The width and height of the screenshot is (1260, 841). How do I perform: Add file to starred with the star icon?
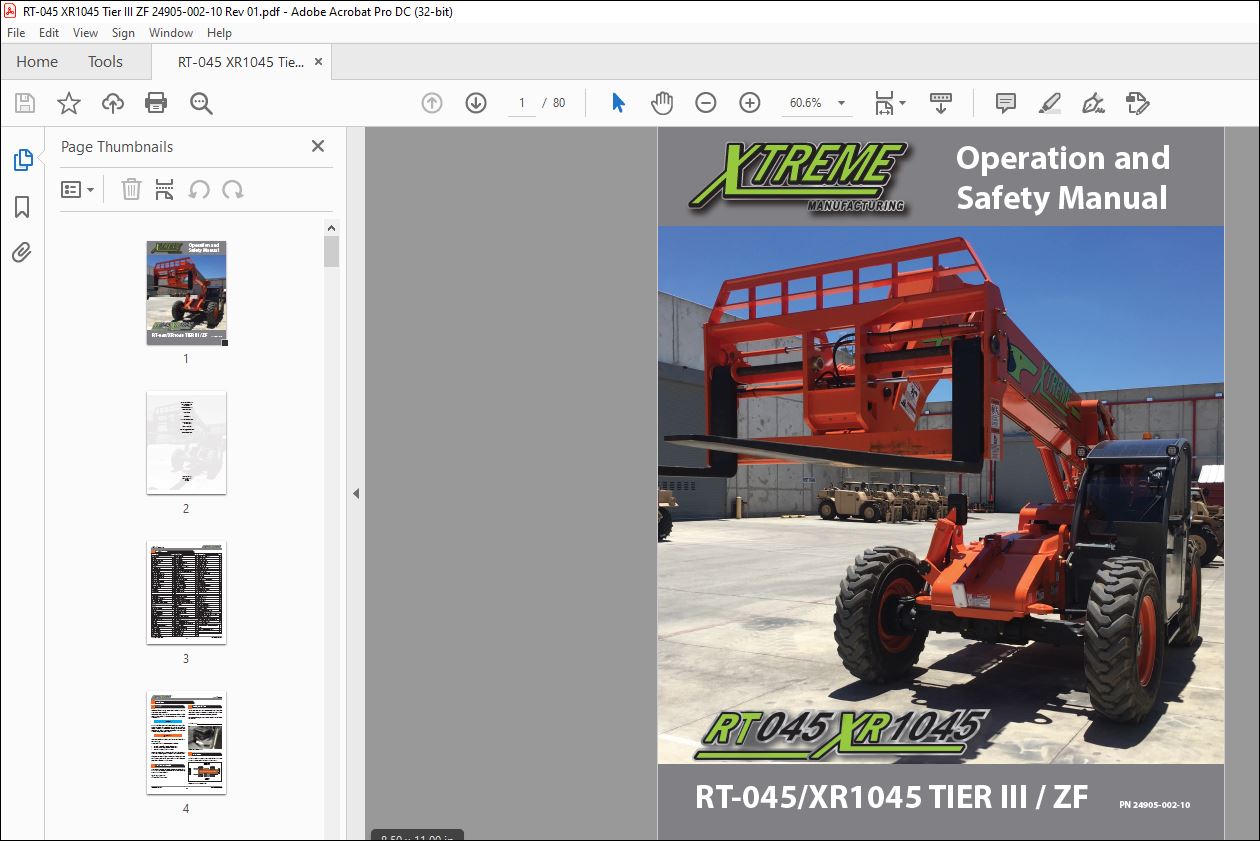69,103
